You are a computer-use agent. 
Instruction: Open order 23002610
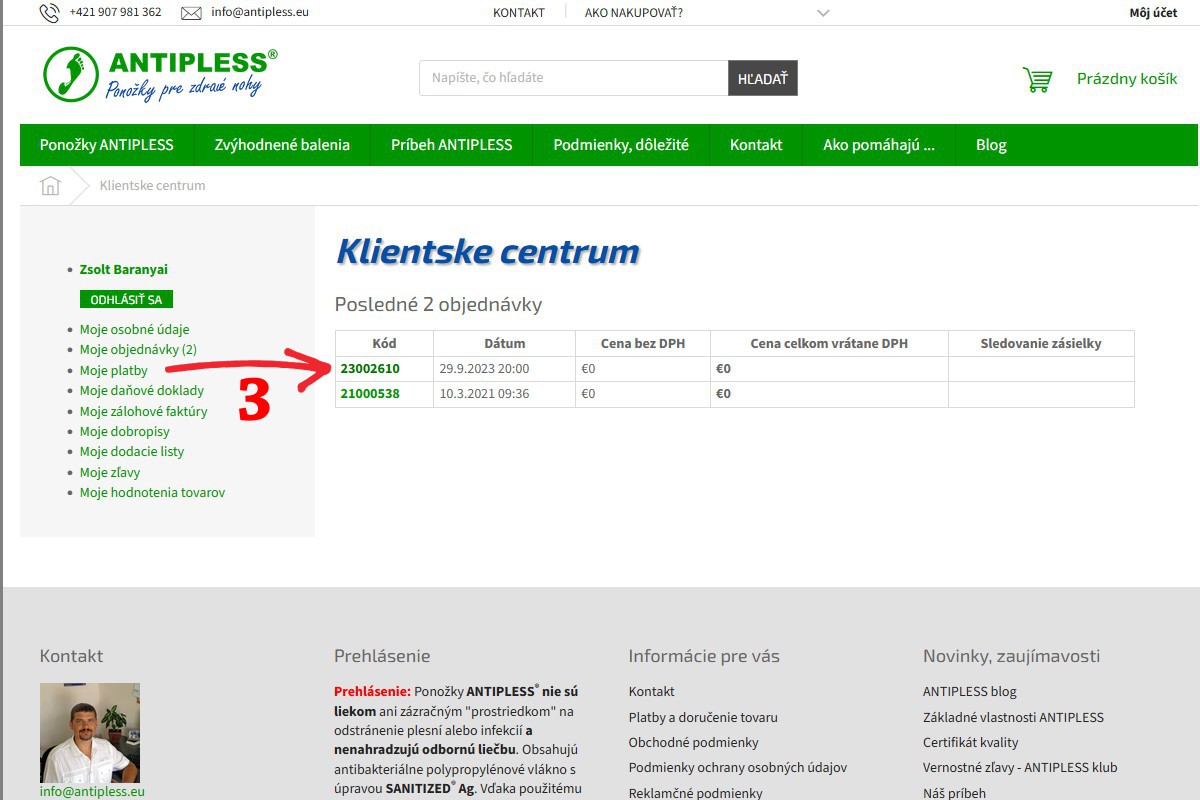370,369
